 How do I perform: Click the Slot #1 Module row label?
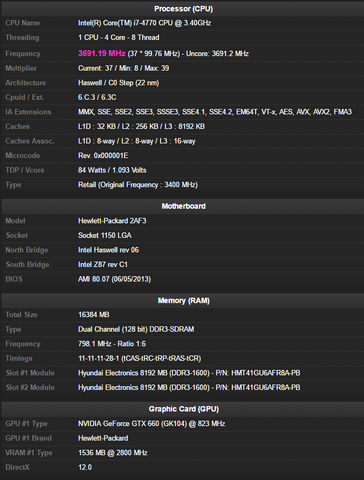[30, 373]
